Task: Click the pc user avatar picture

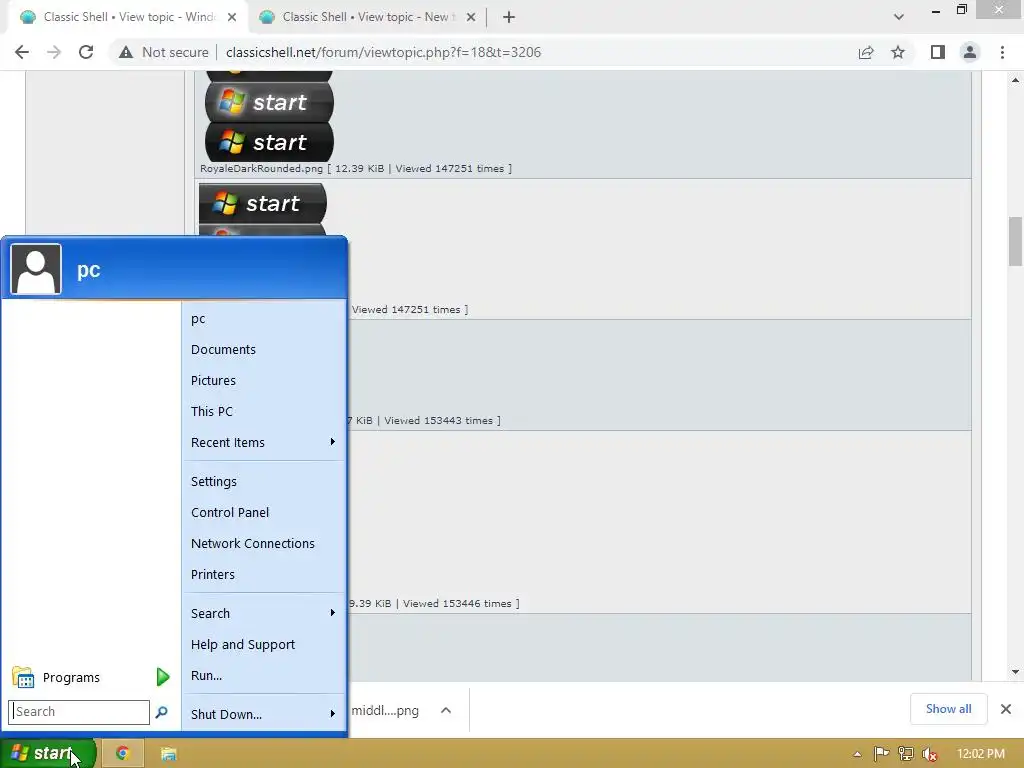Action: [x=36, y=269]
